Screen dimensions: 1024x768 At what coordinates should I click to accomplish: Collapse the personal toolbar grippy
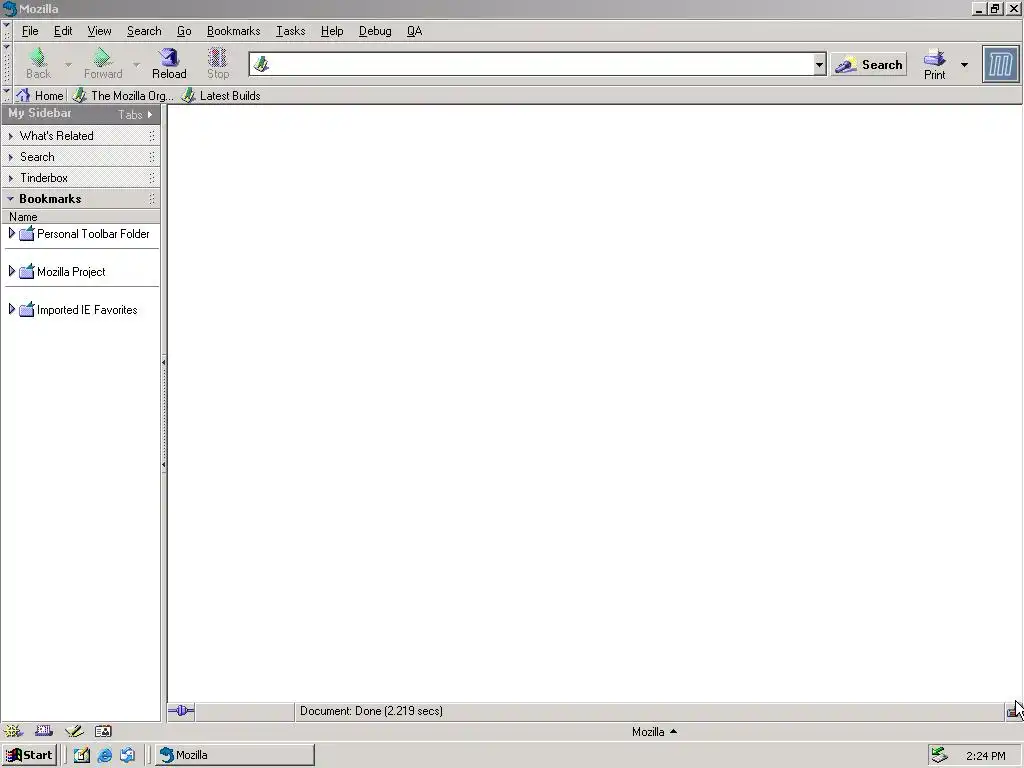coord(7,95)
